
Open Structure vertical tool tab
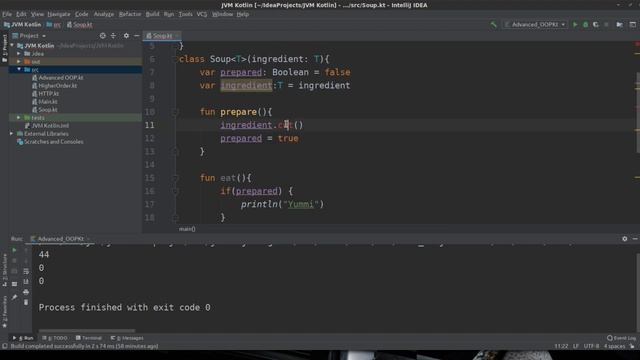(x=4, y=269)
